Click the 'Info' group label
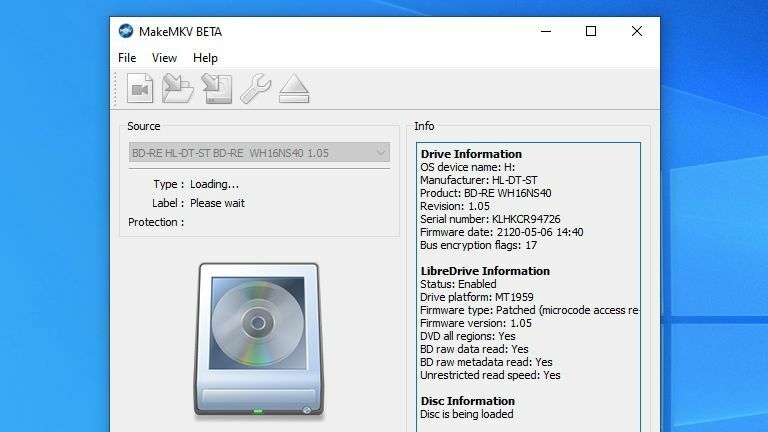Screen dimensions: 768x432 424,126
